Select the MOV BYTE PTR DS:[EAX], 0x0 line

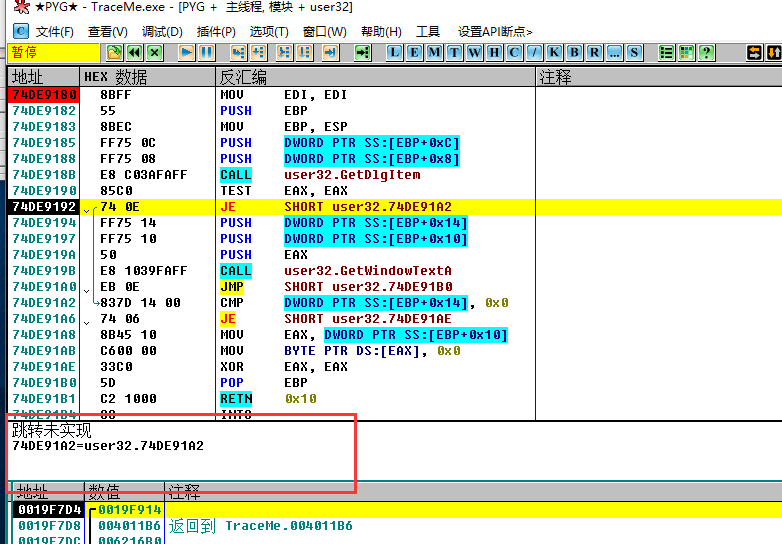pyautogui.click(x=340, y=351)
